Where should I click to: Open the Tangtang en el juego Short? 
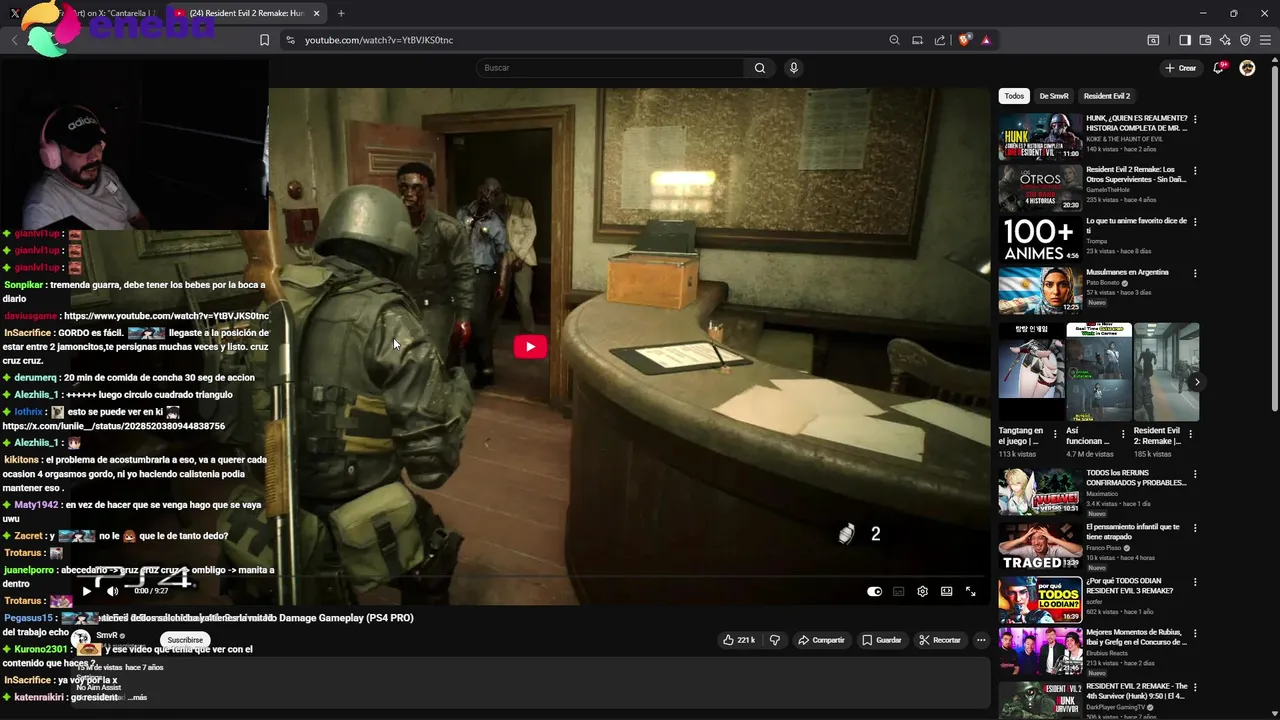point(1031,372)
